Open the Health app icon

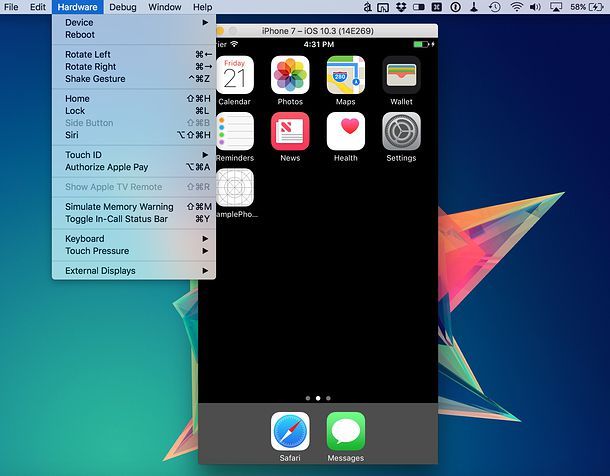346,131
